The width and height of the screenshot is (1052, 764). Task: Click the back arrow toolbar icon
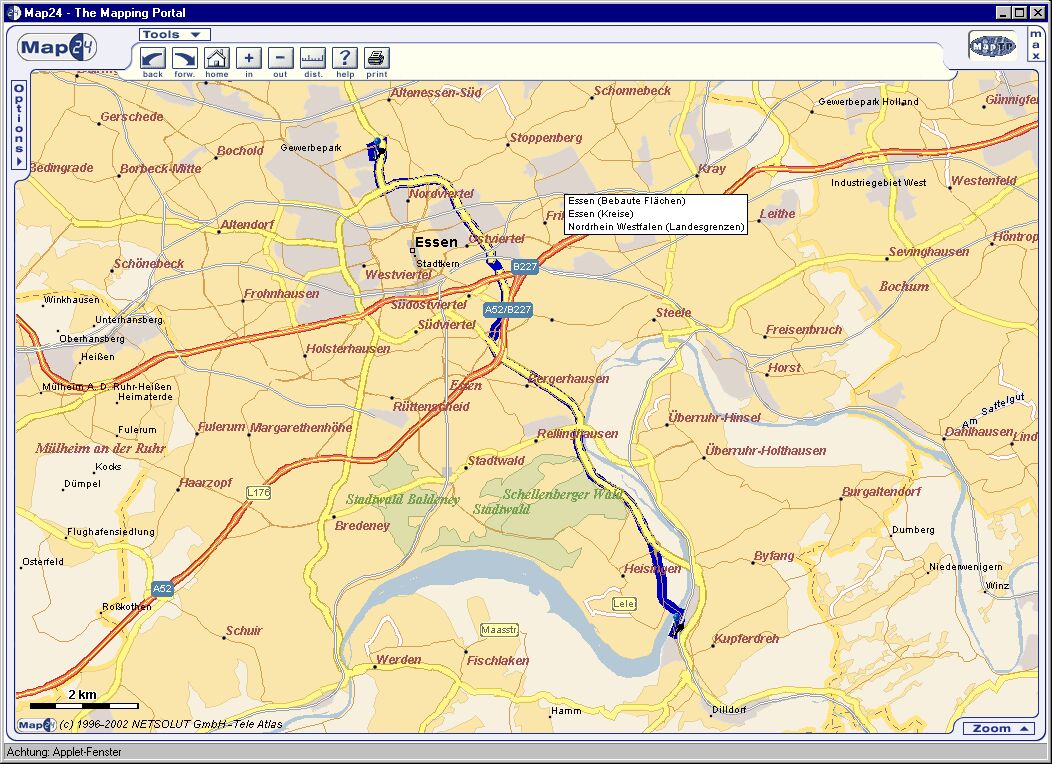tap(152, 58)
